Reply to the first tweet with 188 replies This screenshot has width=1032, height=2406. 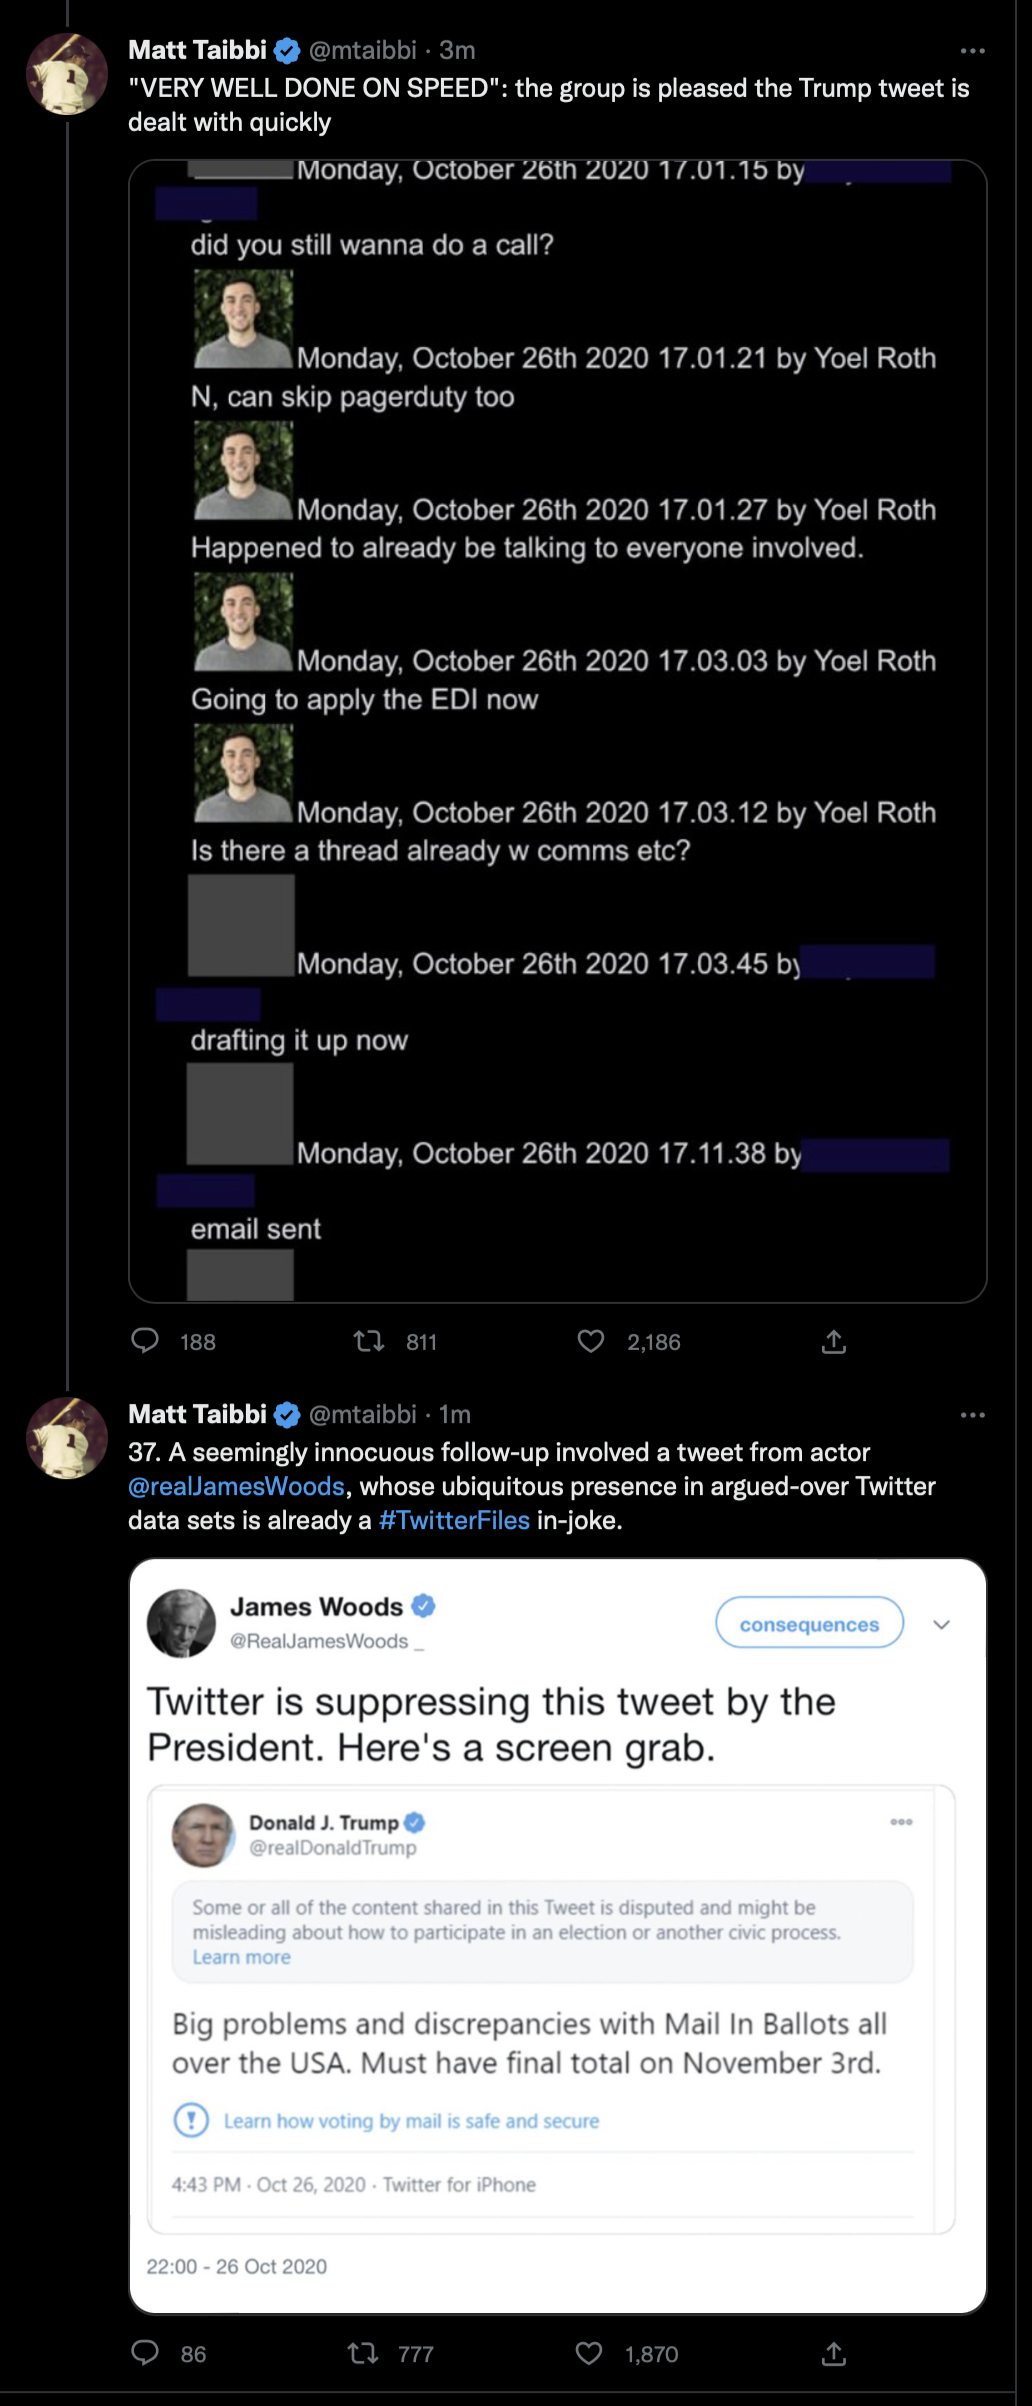coord(145,1341)
